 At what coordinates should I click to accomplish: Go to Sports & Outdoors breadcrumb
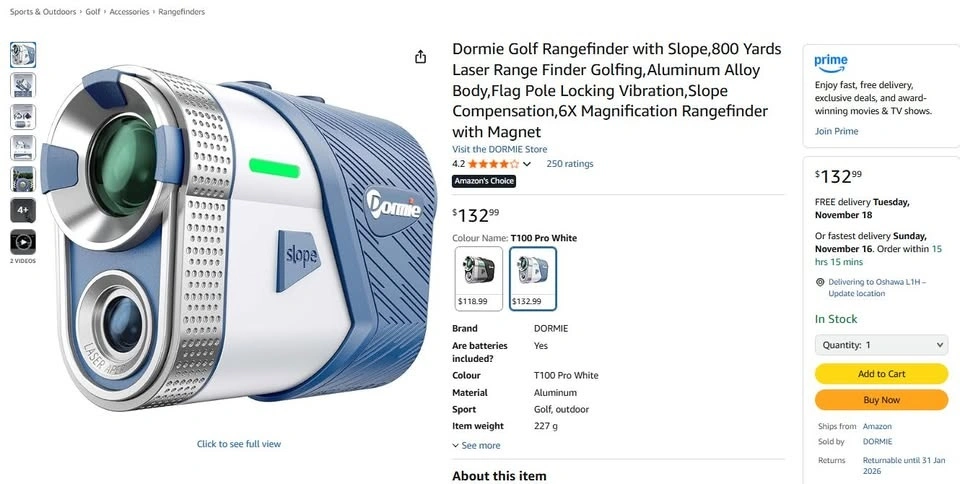tap(43, 12)
